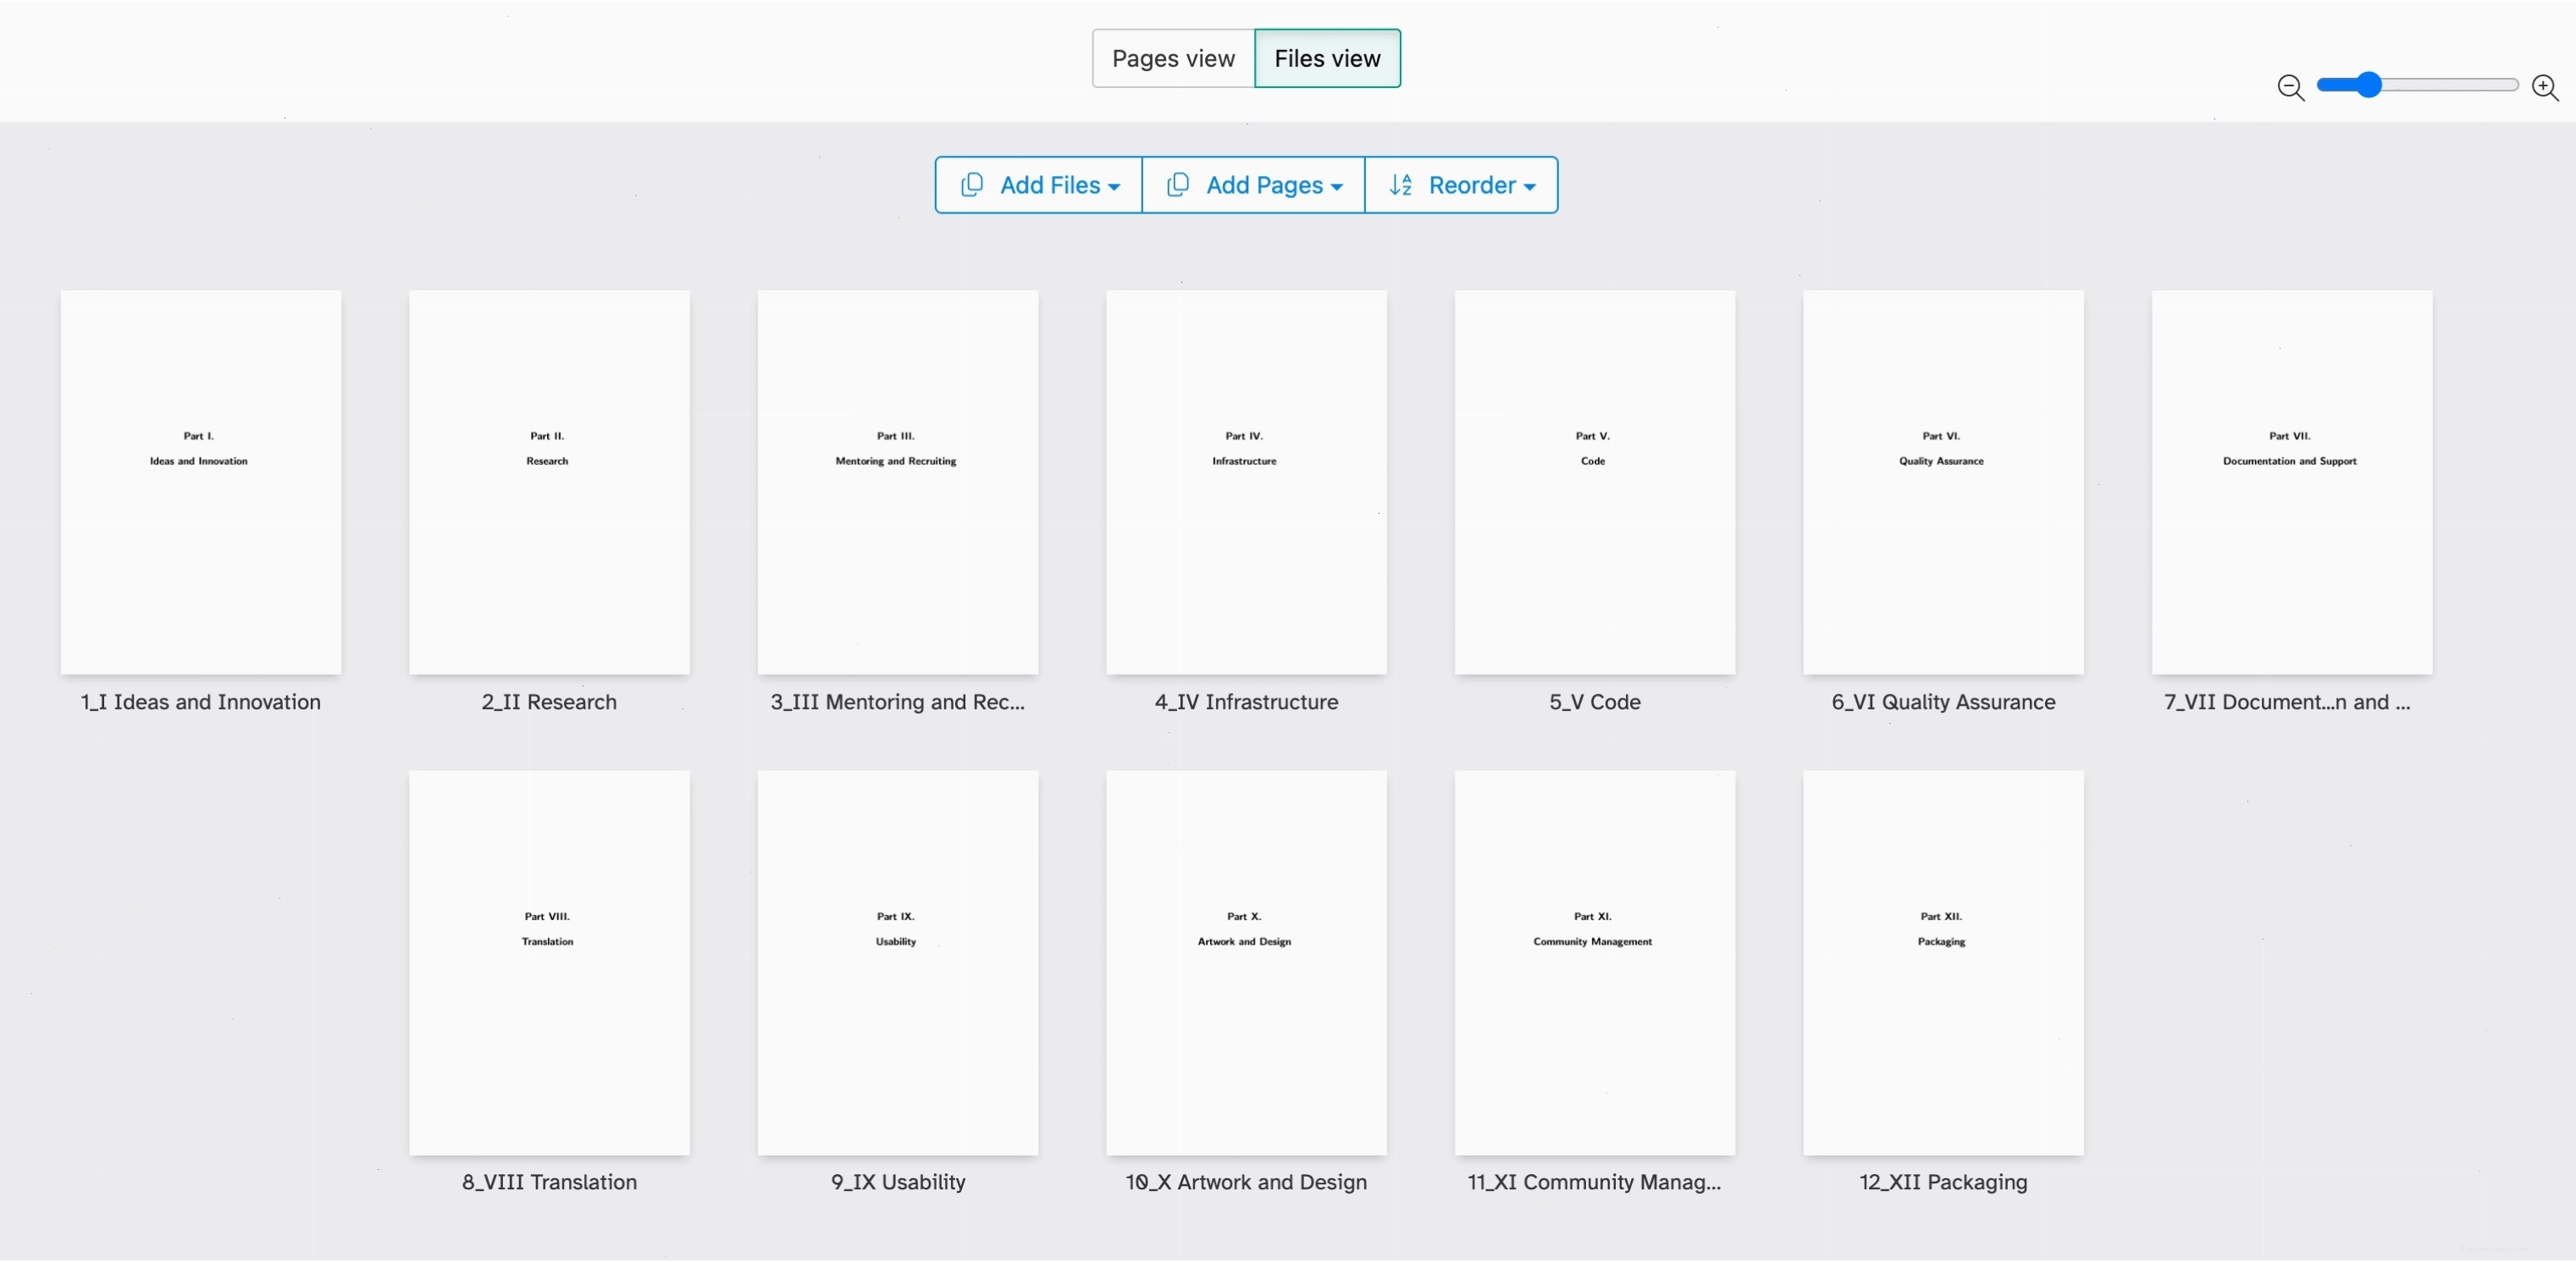Open the Add Files dropdown
The width and height of the screenshot is (2576, 1263).
pyautogui.click(x=1038, y=185)
